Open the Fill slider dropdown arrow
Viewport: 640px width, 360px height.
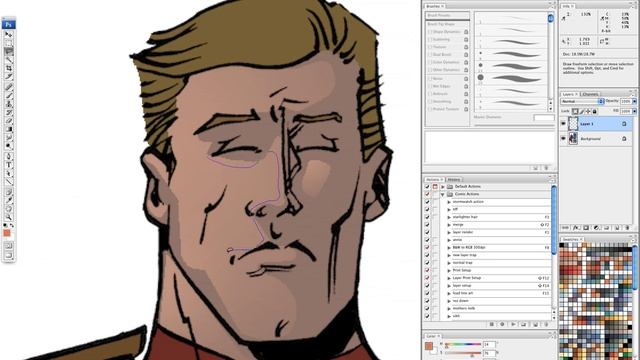(634, 111)
